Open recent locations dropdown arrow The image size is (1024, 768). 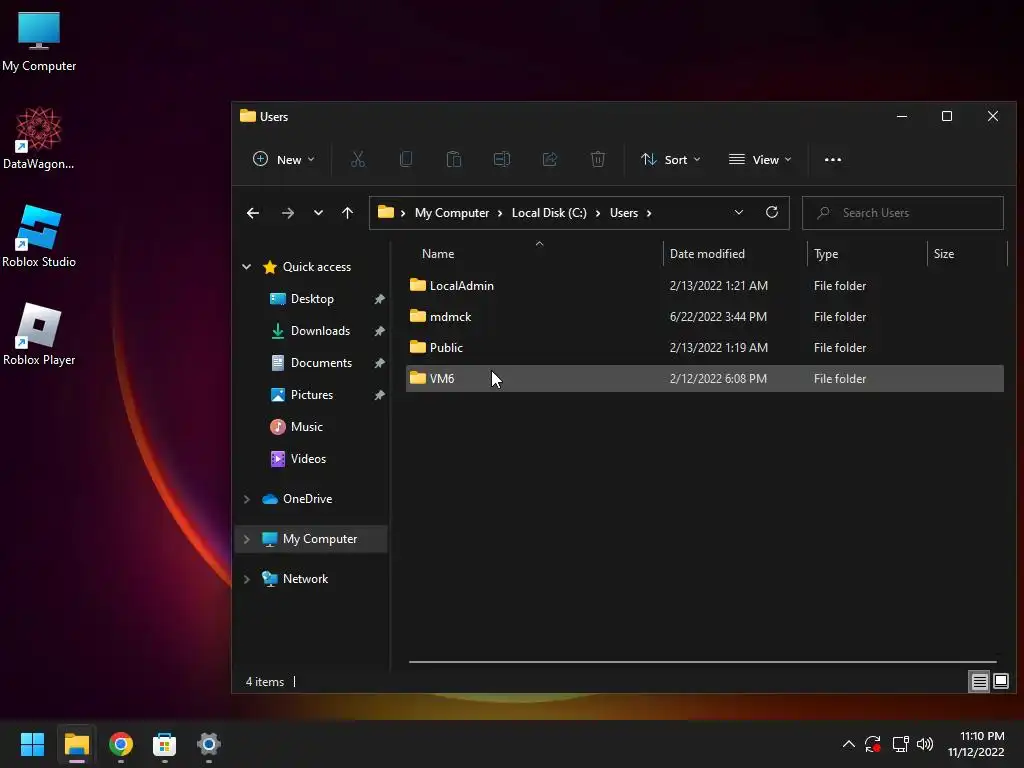(x=318, y=213)
